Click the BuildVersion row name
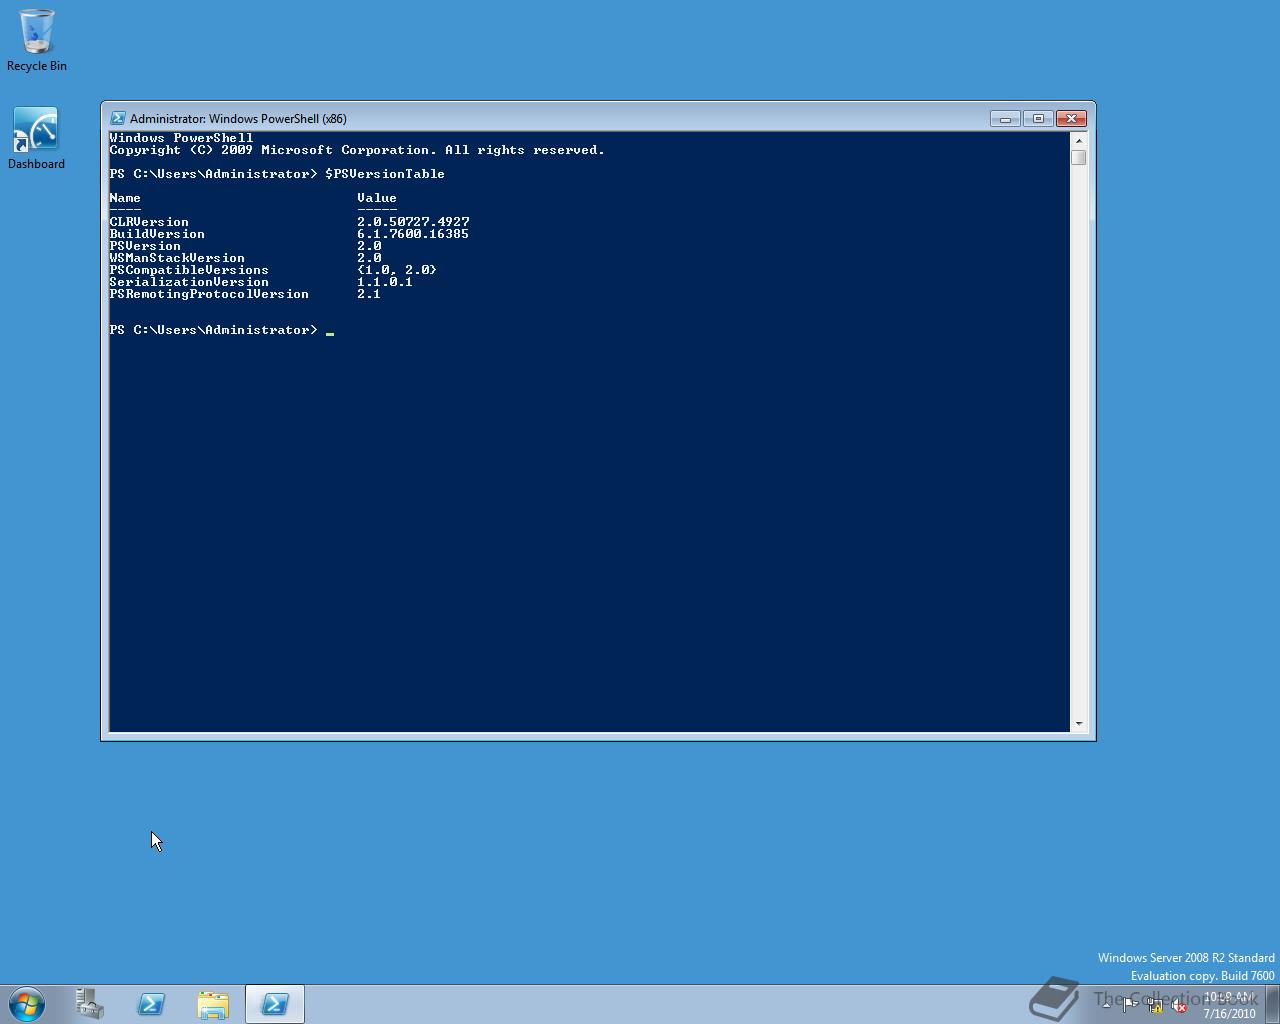The height and width of the screenshot is (1024, 1280). pos(157,234)
